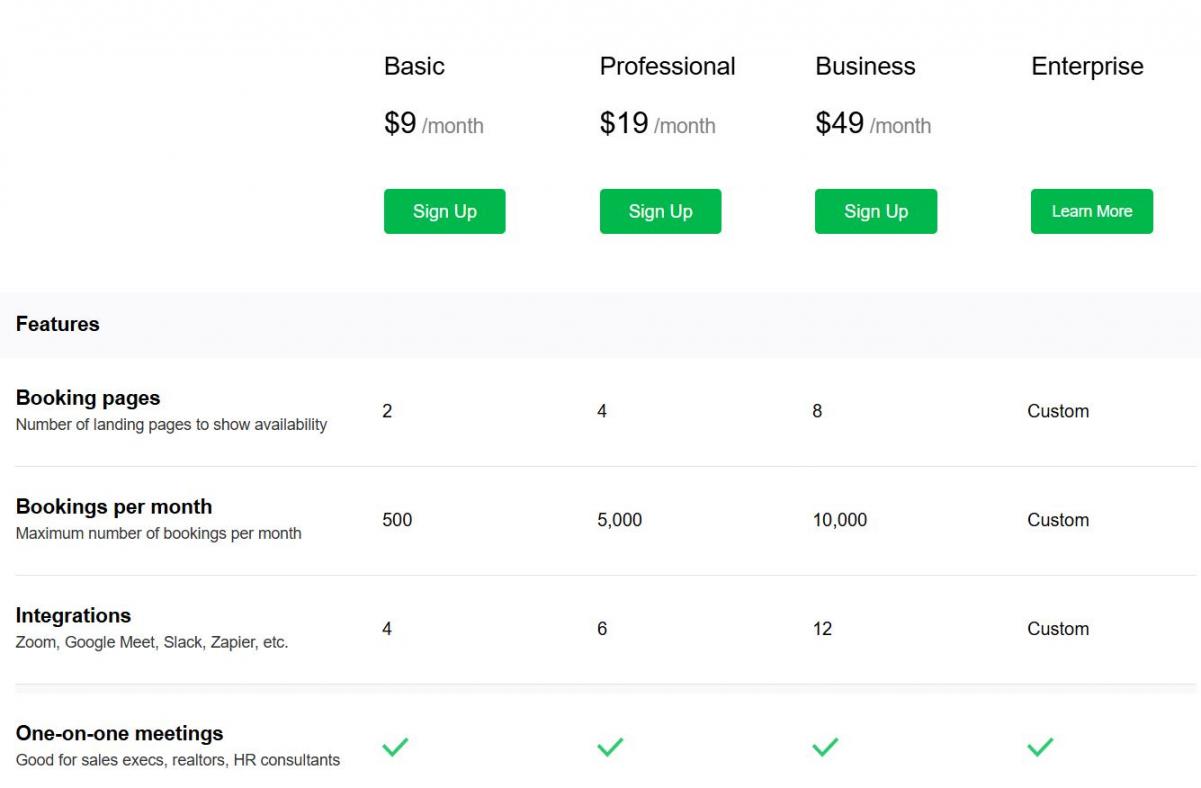Screen dimensions: 1201x788
Task: Click the Business one-on-one meetings checkmark
Action: click(x=825, y=746)
